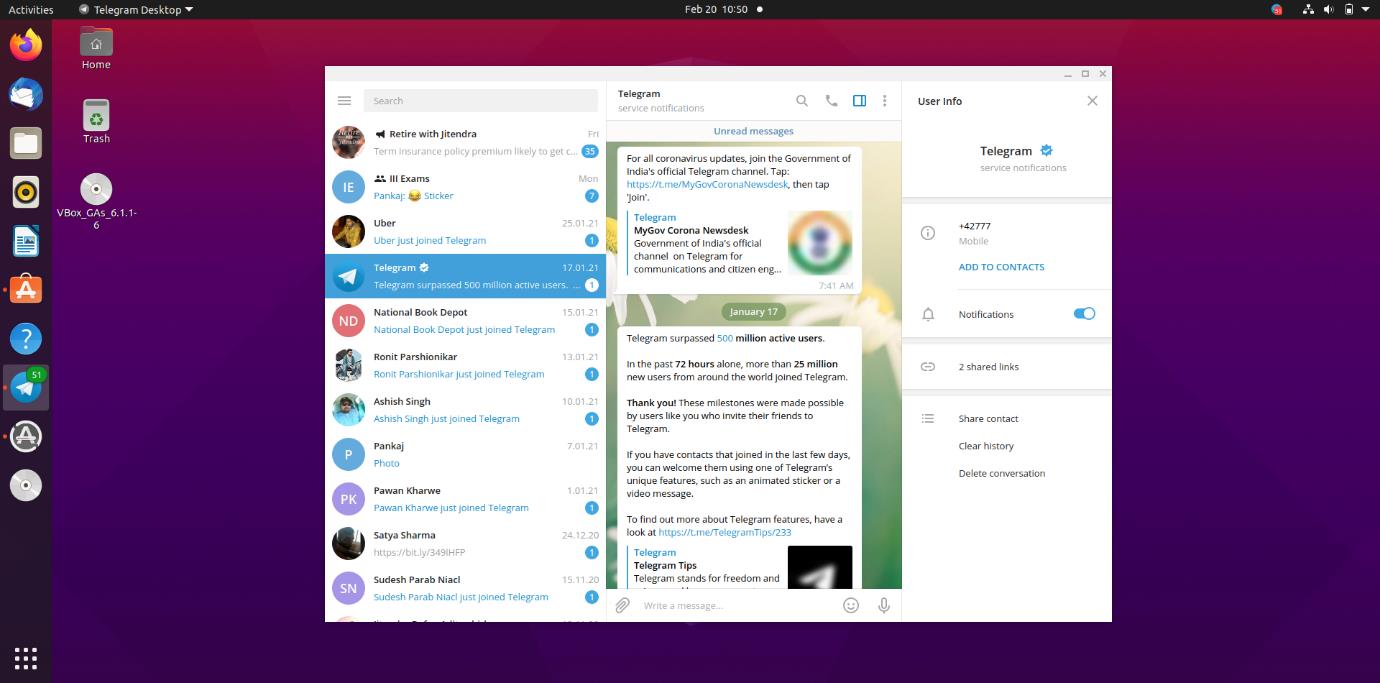The image size is (1380, 683).
Task: Click the Write a message field
Action: tap(736, 606)
